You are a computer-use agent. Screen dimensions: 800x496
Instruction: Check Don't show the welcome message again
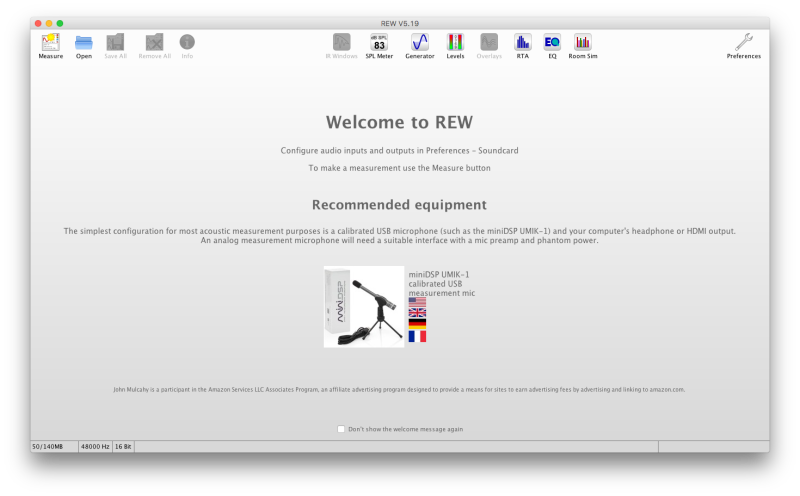341,429
